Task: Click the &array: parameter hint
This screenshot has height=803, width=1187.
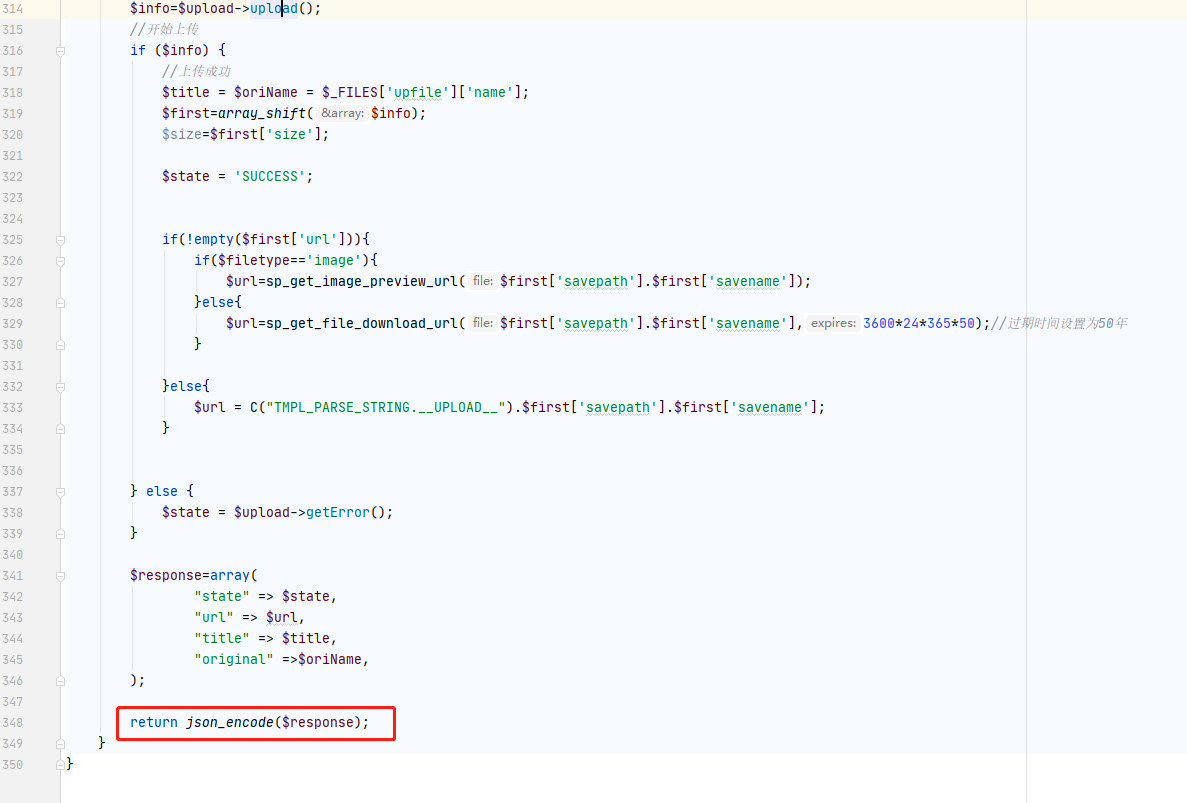Action: (342, 114)
